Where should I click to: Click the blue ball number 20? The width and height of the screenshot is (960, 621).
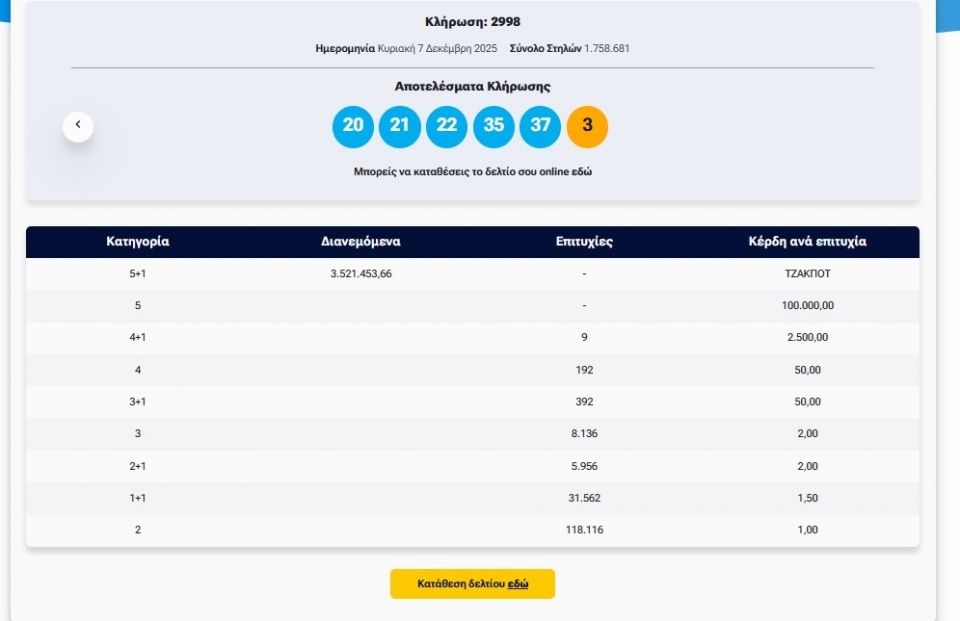[353, 126]
